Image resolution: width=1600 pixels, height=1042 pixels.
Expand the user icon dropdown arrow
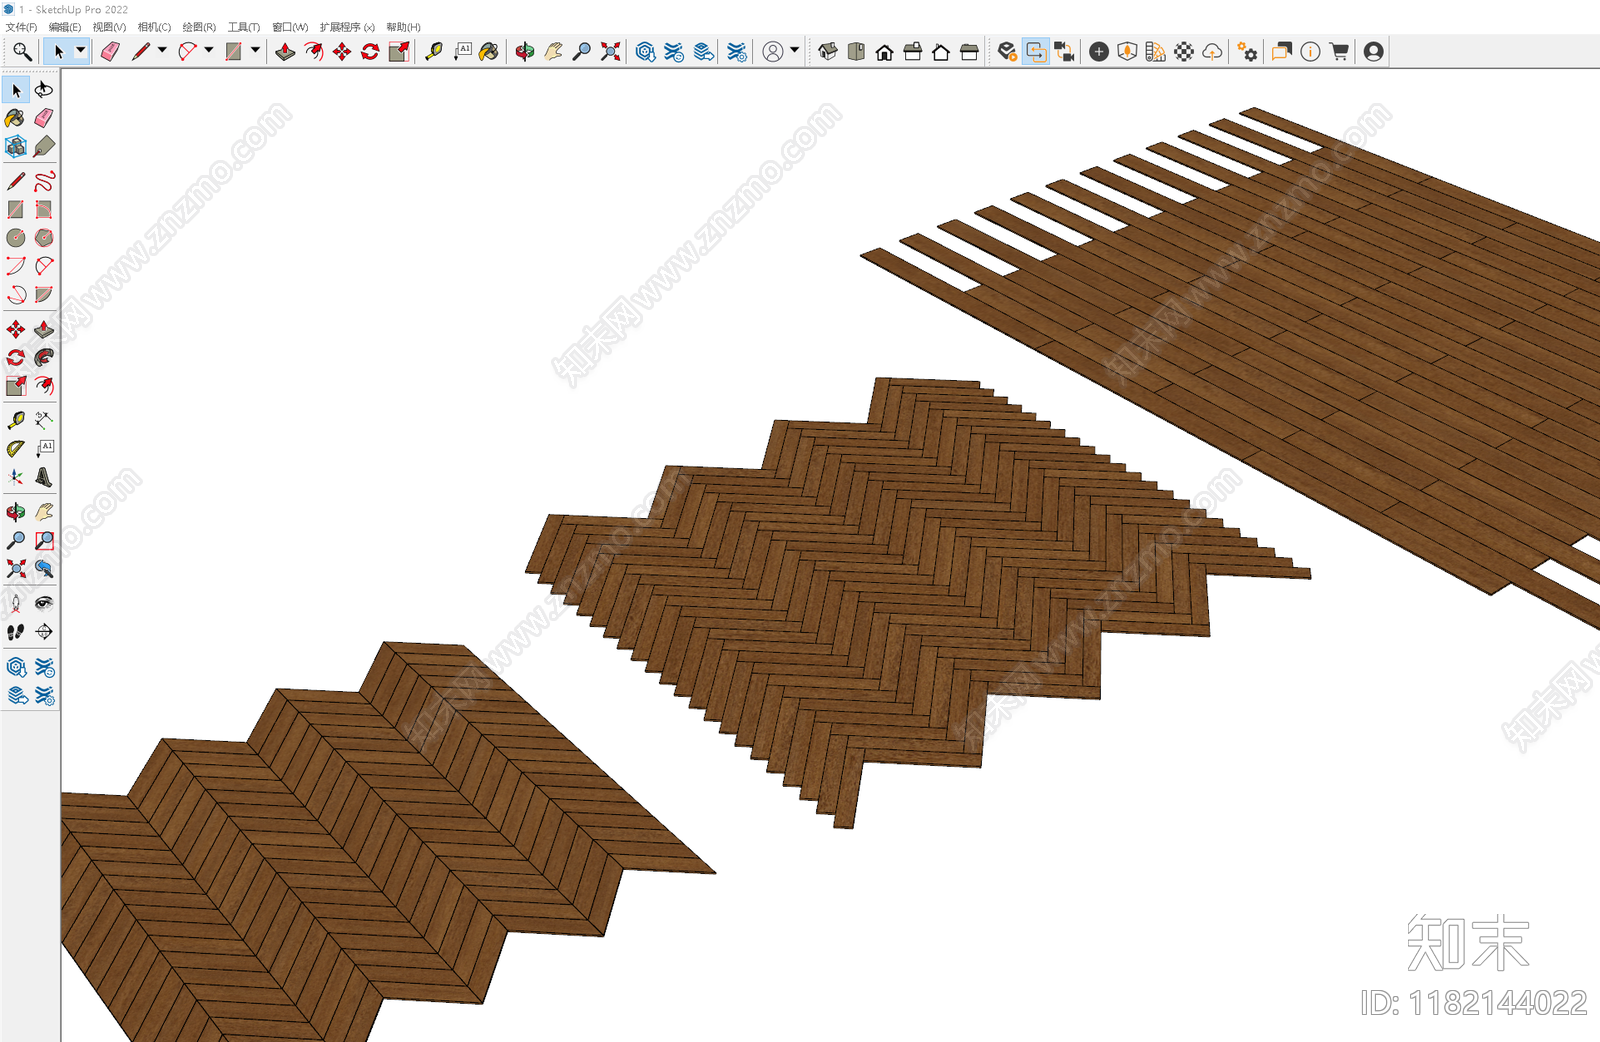[795, 50]
